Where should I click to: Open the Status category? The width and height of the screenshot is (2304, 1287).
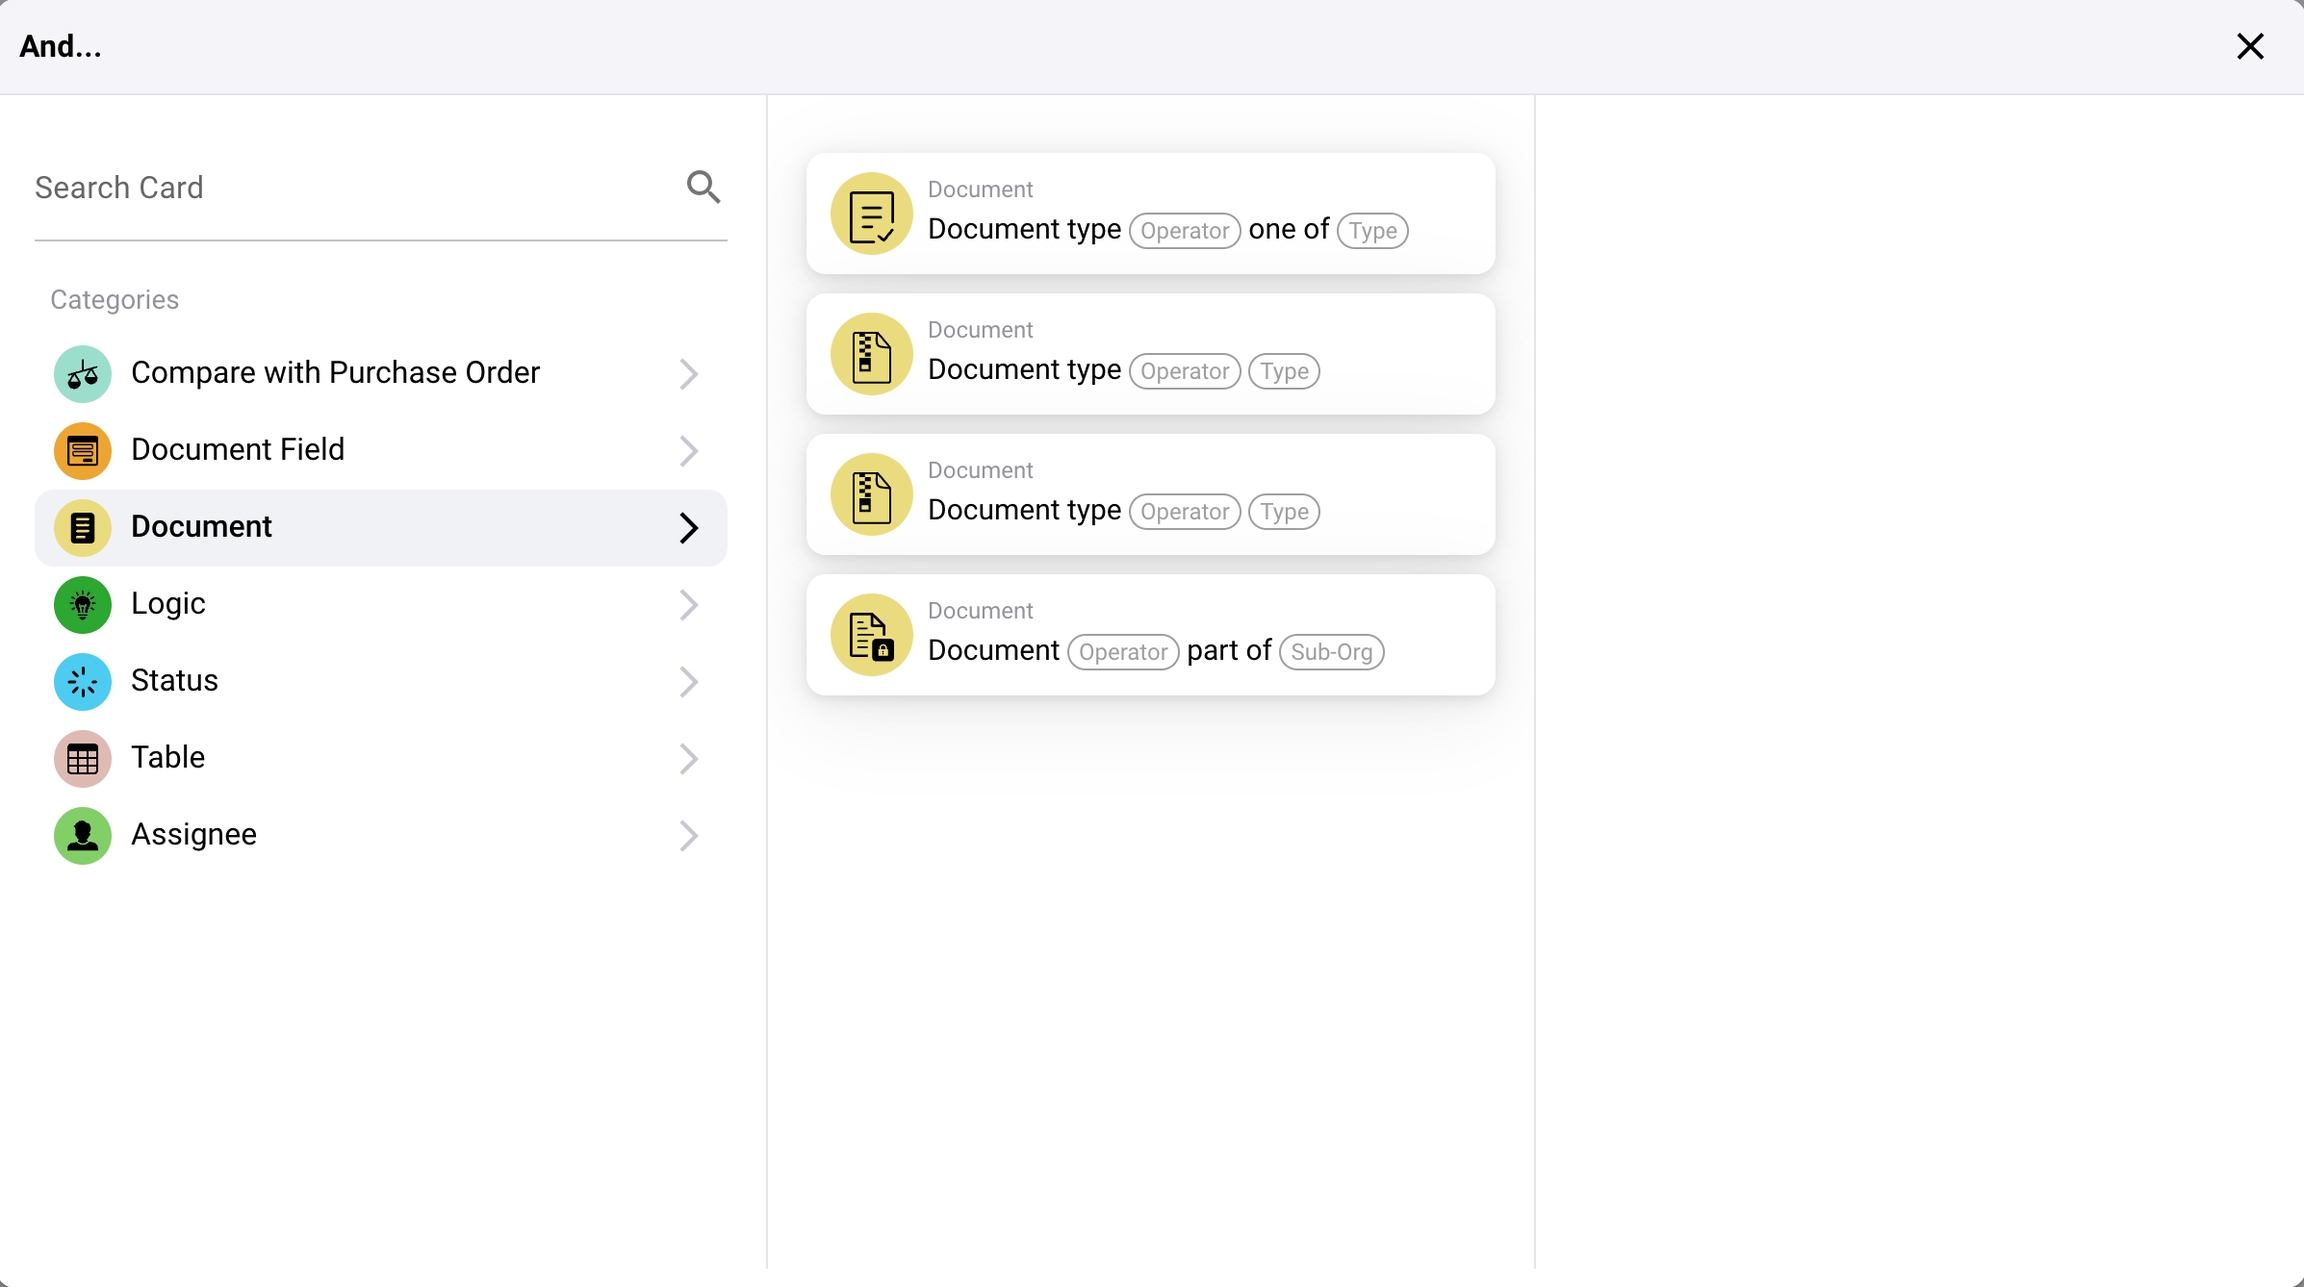click(175, 681)
